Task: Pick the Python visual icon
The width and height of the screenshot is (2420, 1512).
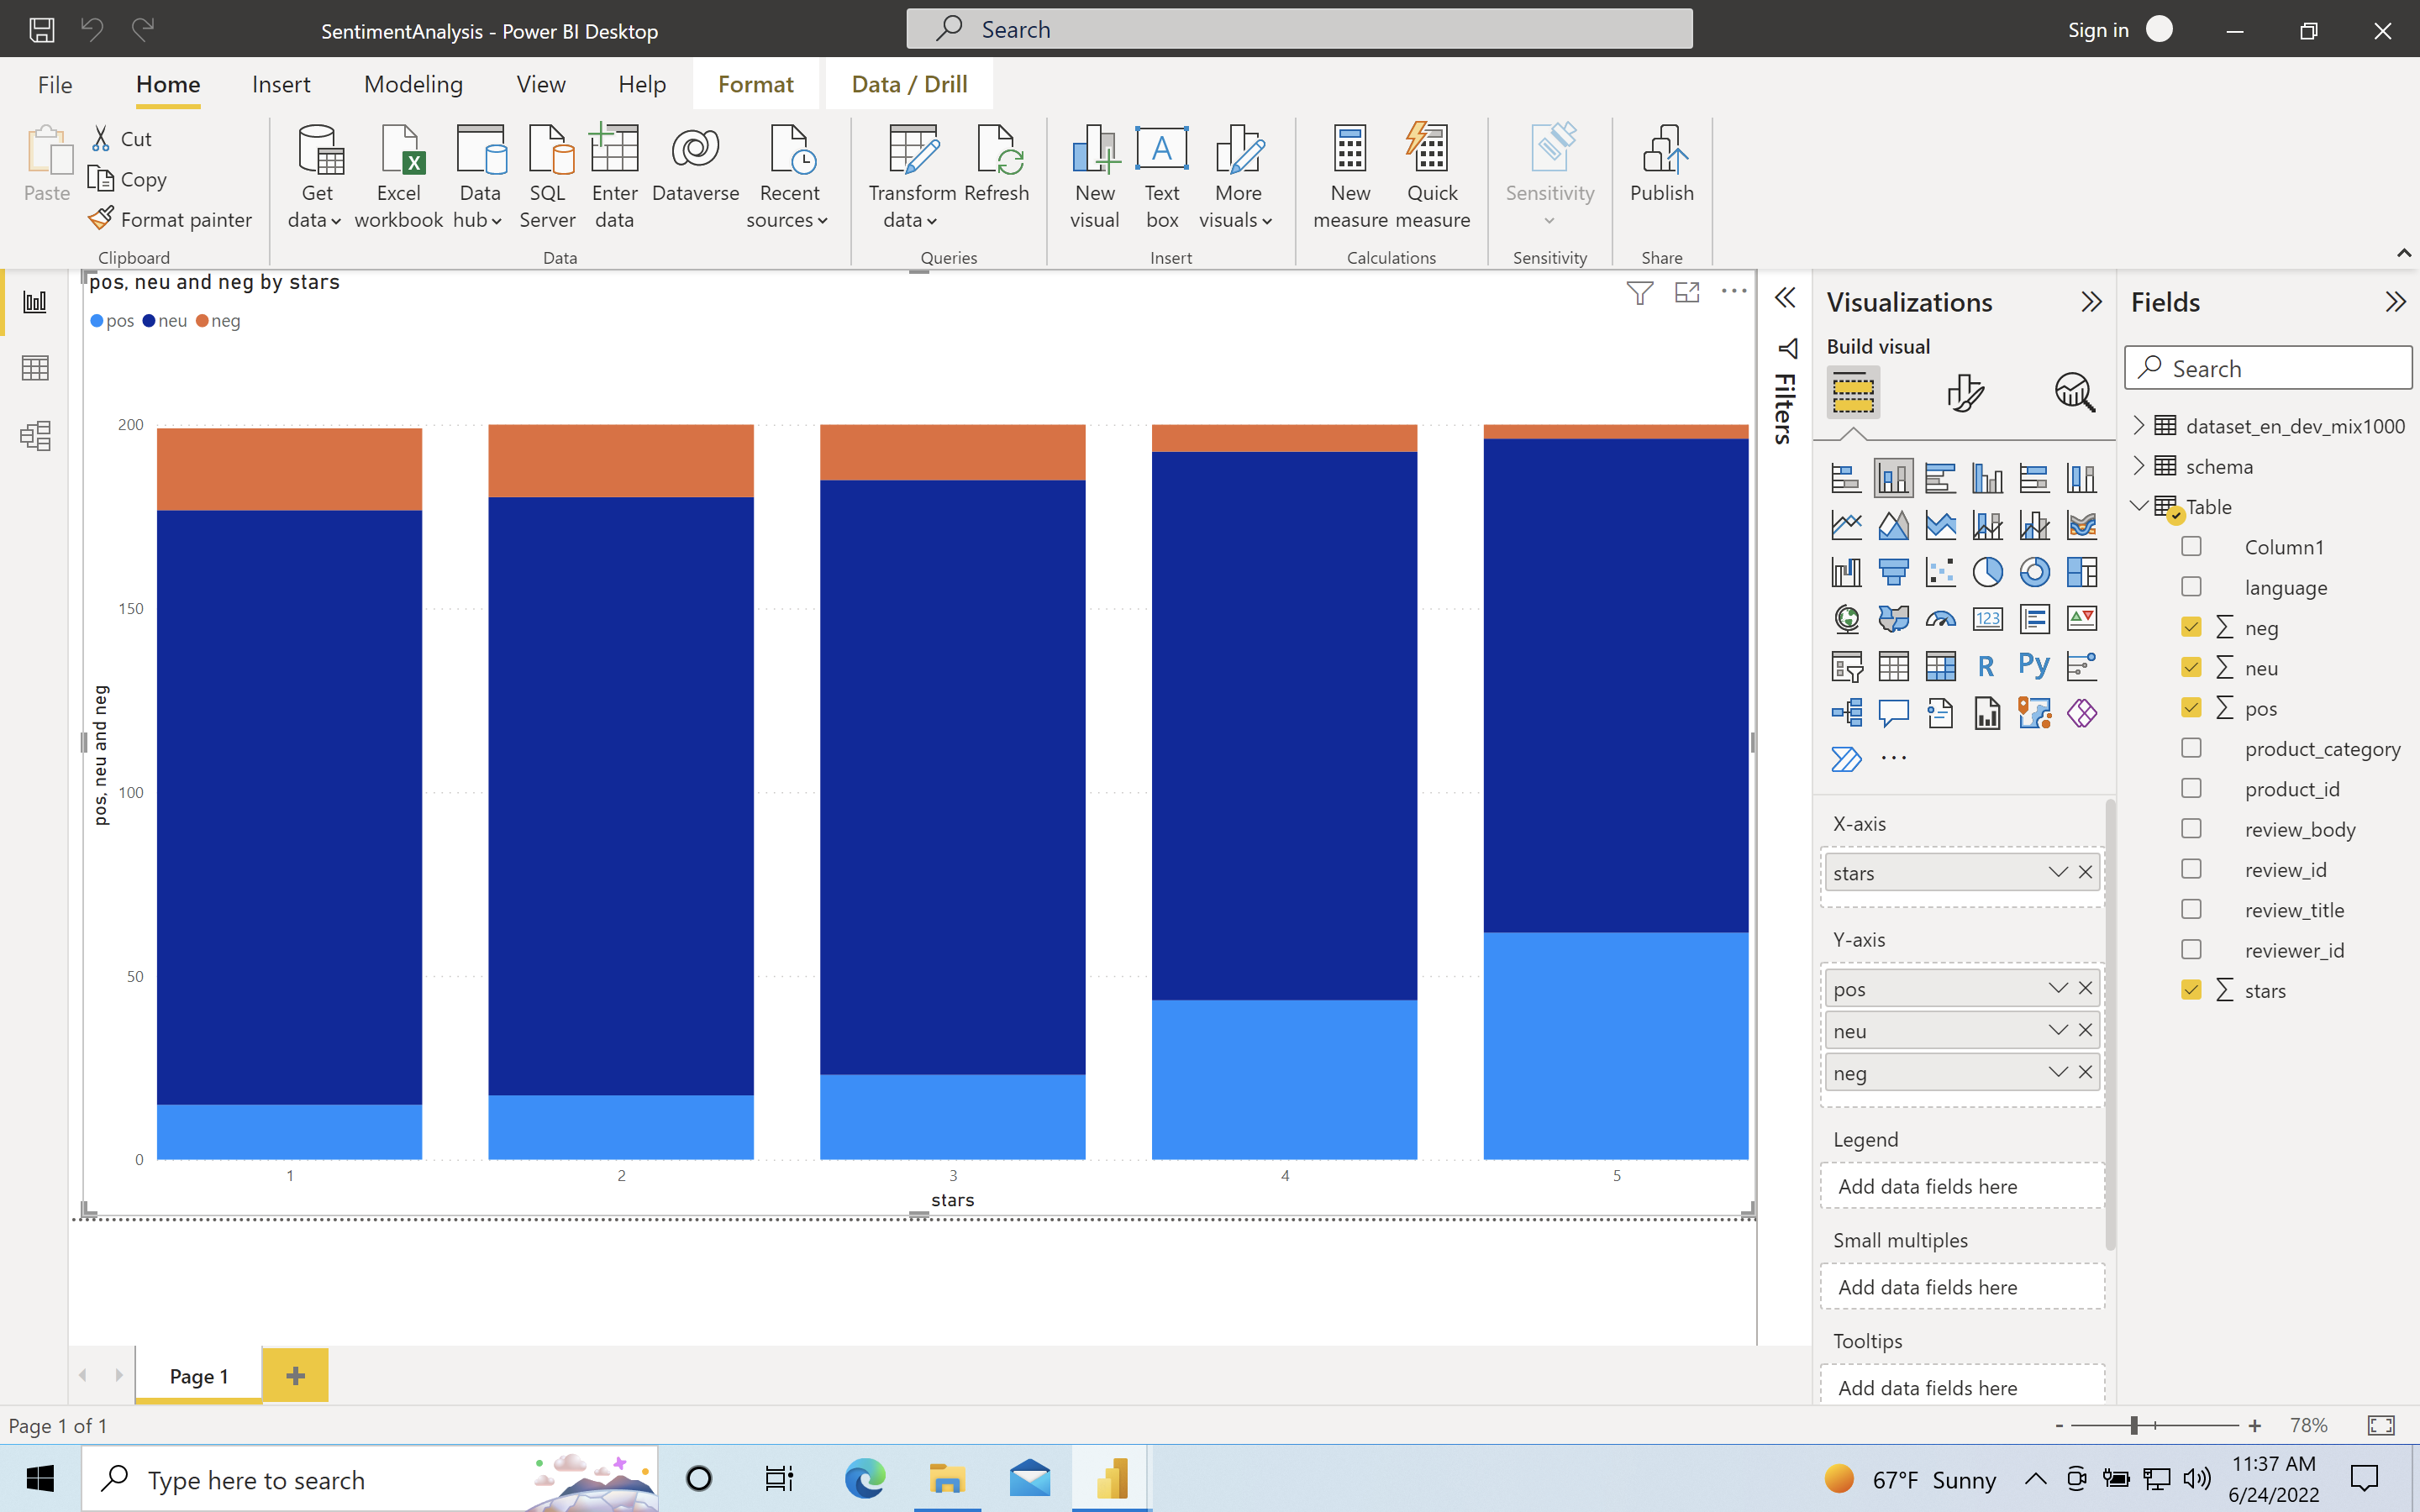Action: (2034, 665)
